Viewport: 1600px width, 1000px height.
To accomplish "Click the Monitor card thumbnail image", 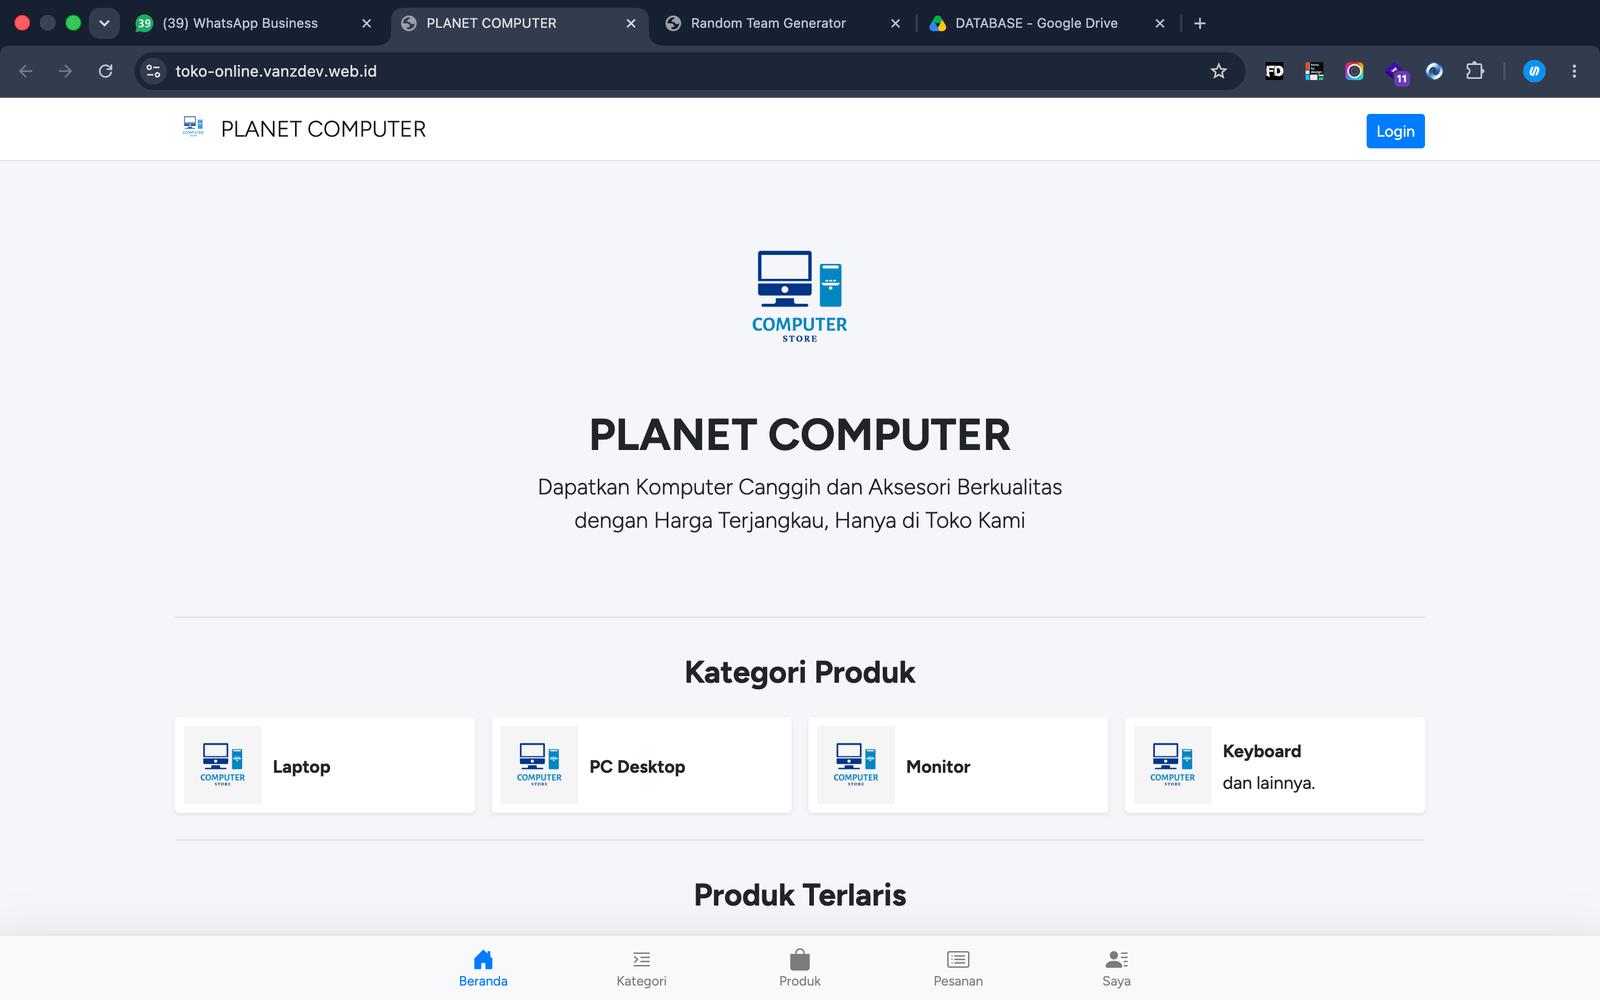I will (856, 765).
